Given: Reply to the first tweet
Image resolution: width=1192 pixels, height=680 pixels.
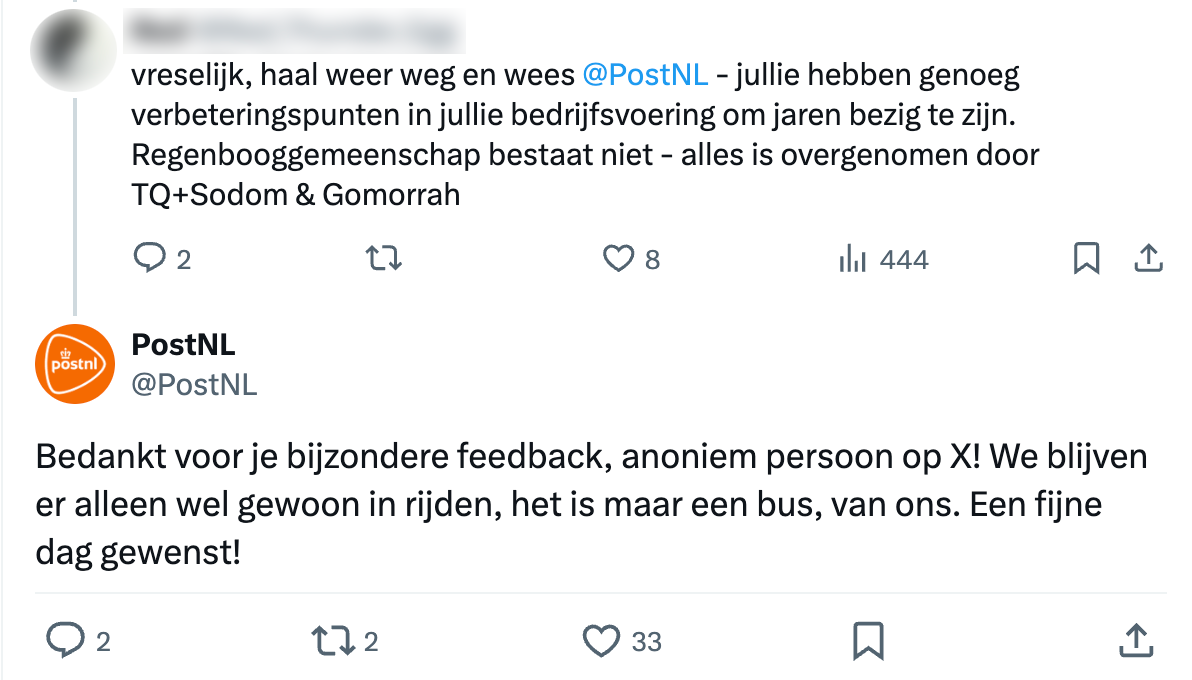Looking at the screenshot, I should coord(149,258).
